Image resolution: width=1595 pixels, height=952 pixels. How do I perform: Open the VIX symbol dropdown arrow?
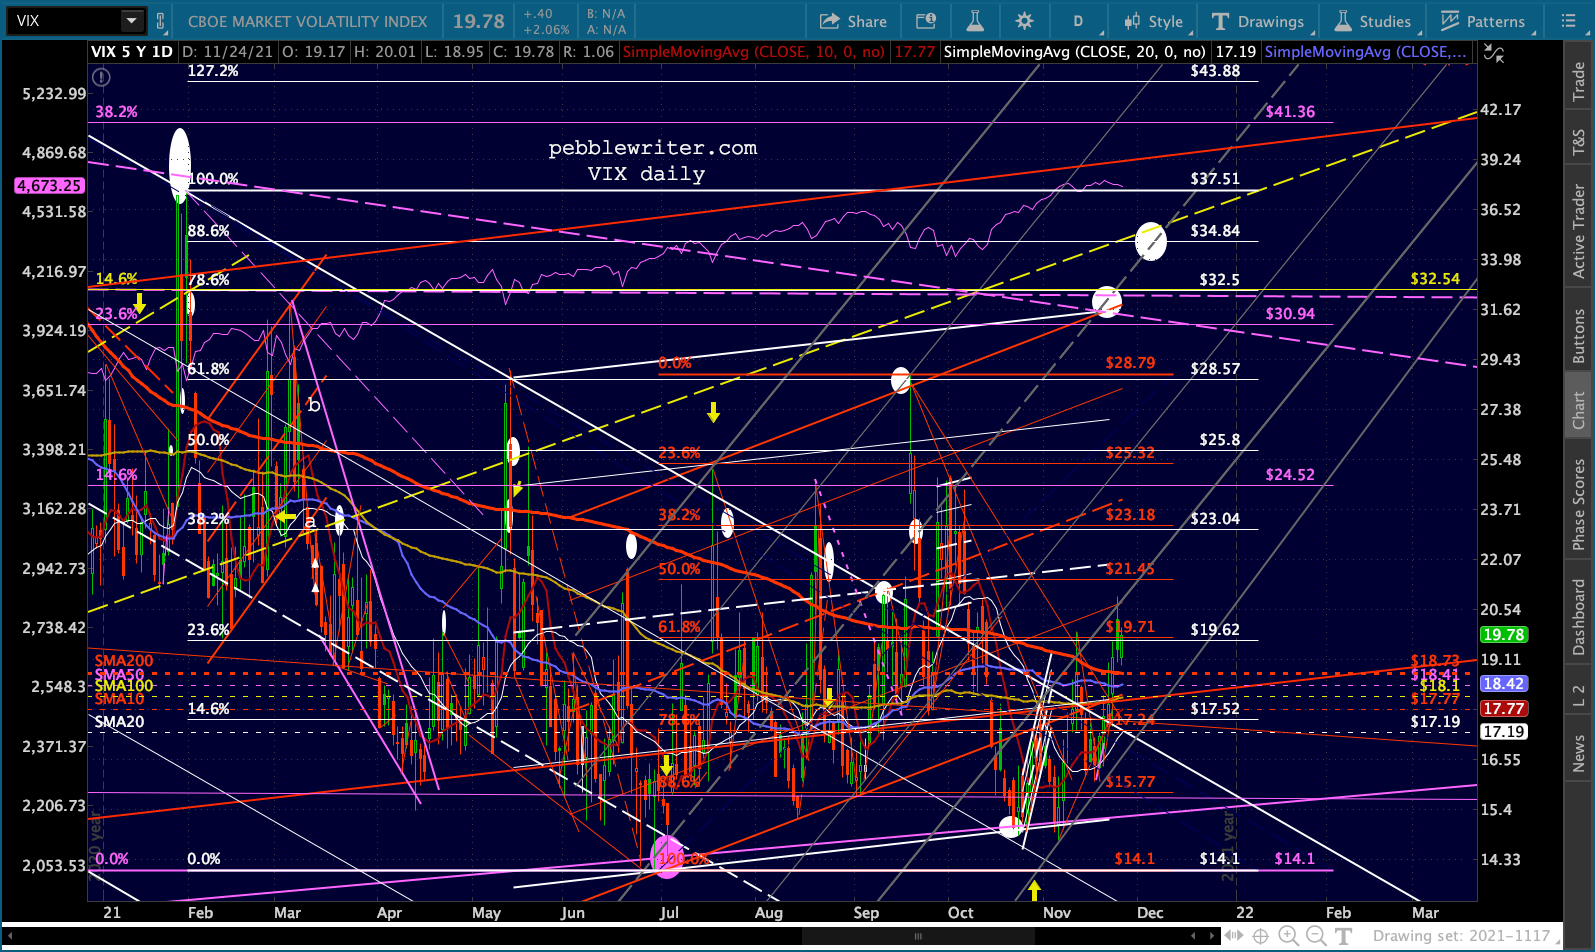[x=132, y=21]
